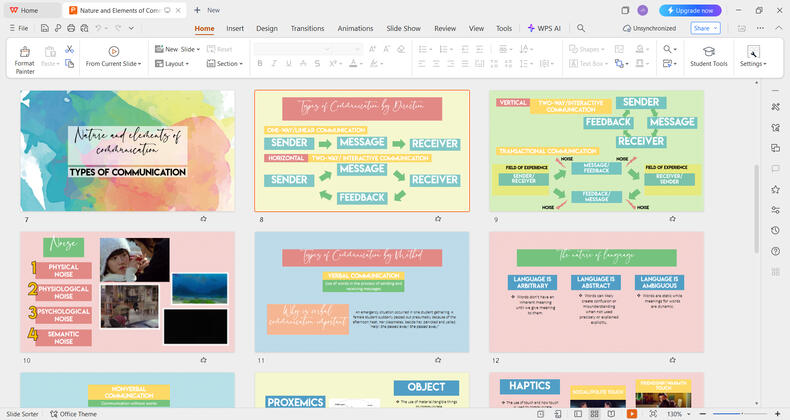790x420 pixels.
Task: Click the Unsynchronized cloud status
Action: tap(649, 28)
